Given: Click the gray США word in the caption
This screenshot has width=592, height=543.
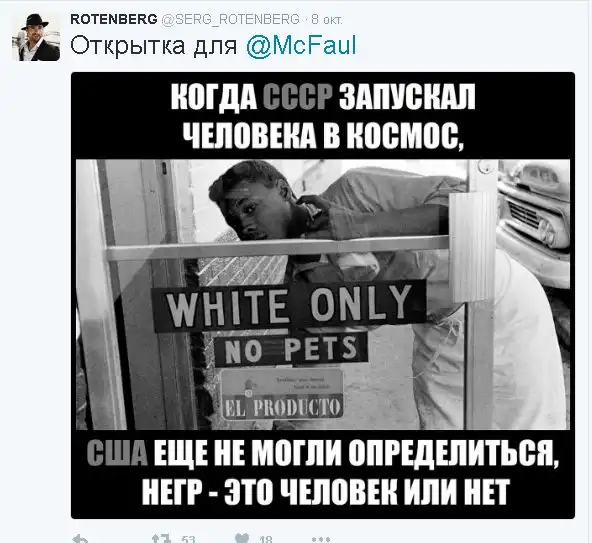Looking at the screenshot, I should click(117, 452).
